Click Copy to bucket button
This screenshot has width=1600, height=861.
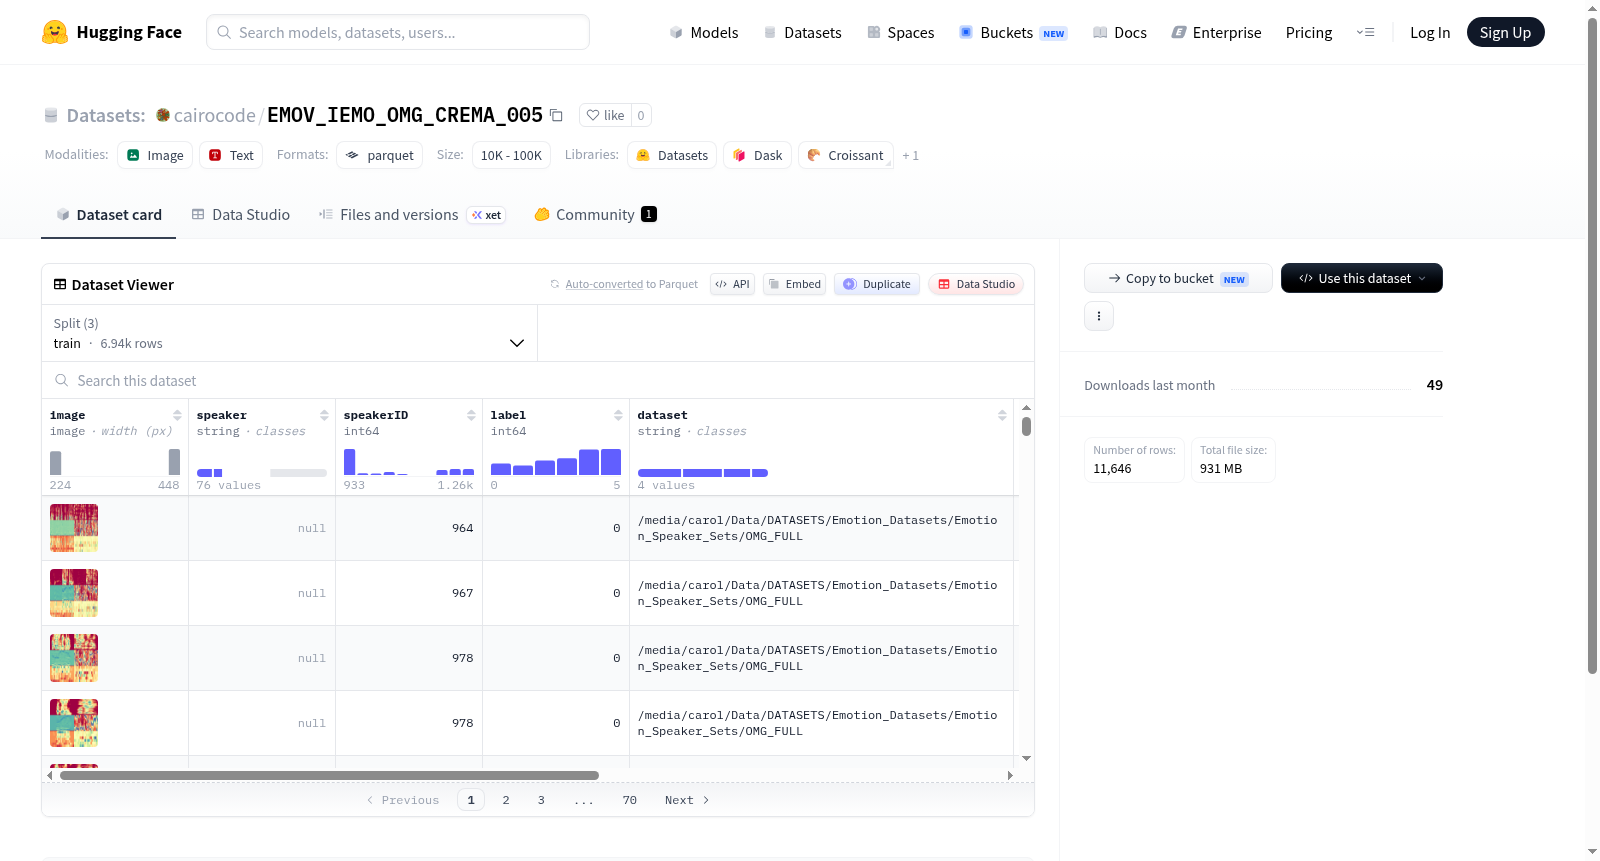click(1178, 278)
